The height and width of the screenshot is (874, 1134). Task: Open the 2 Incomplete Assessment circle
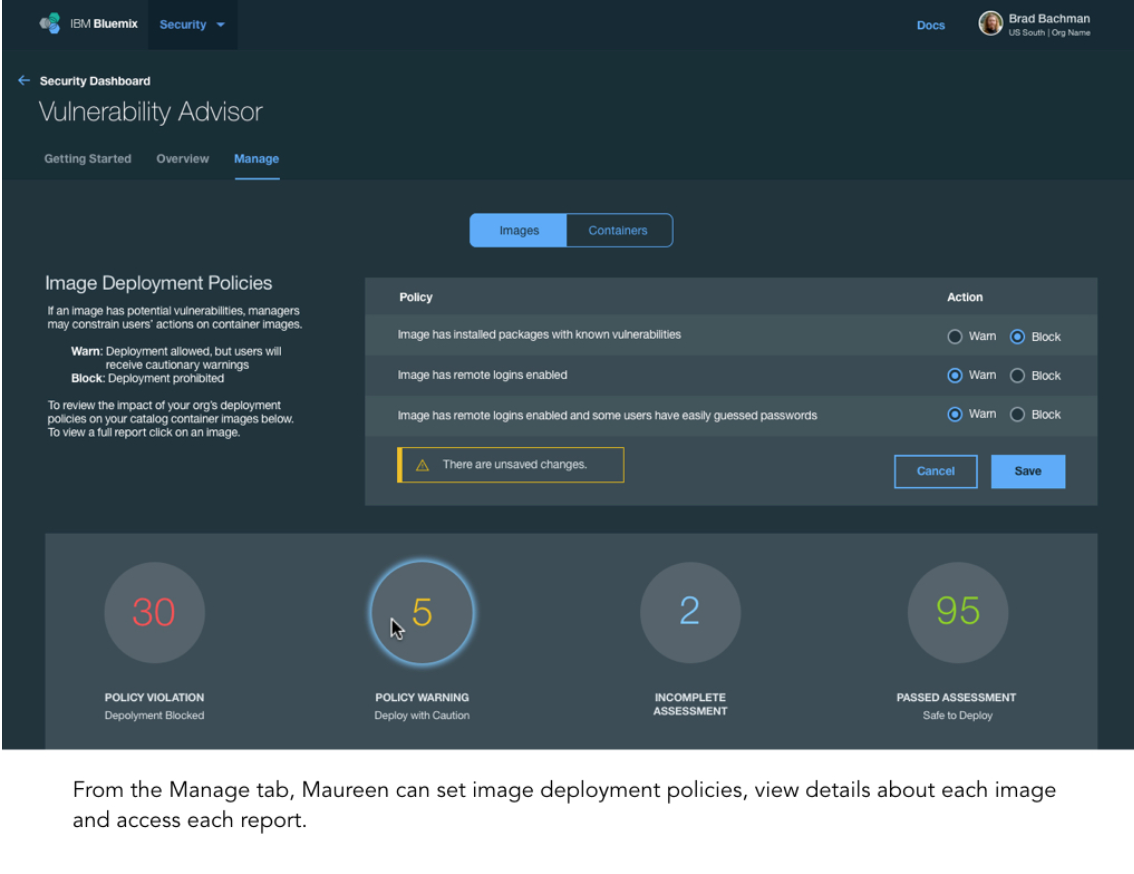pos(690,612)
